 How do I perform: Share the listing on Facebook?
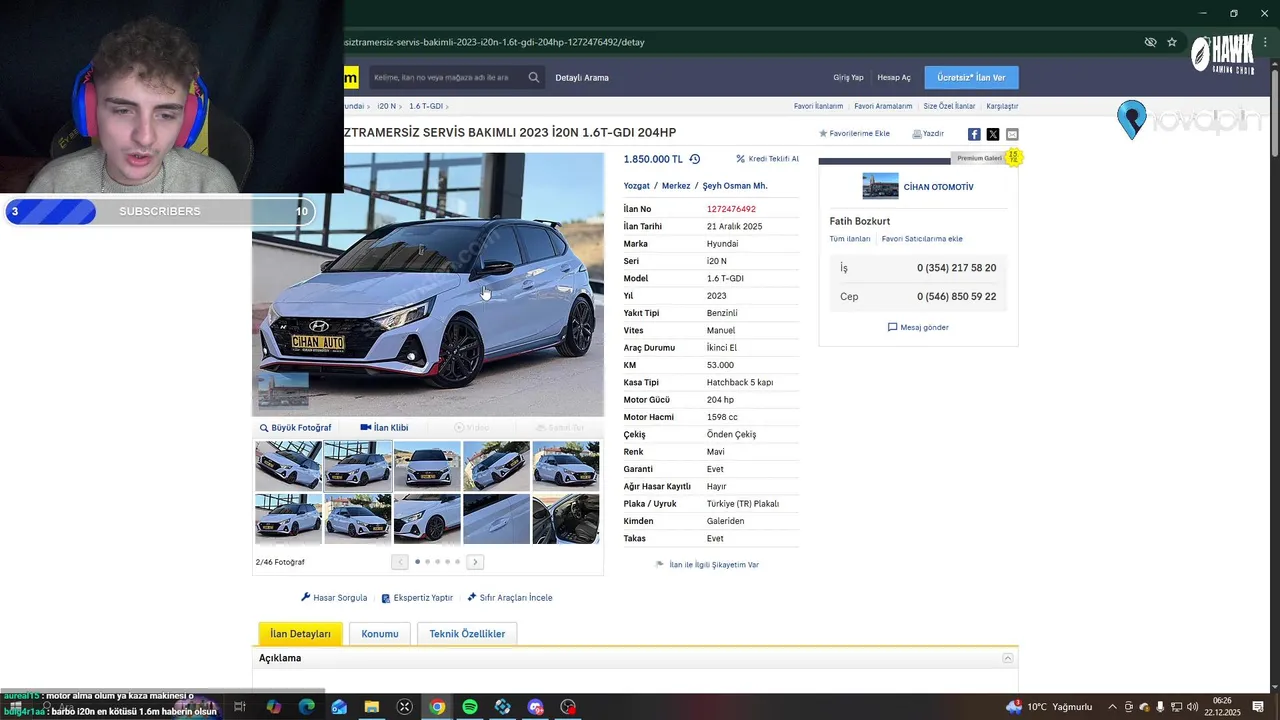point(974,134)
